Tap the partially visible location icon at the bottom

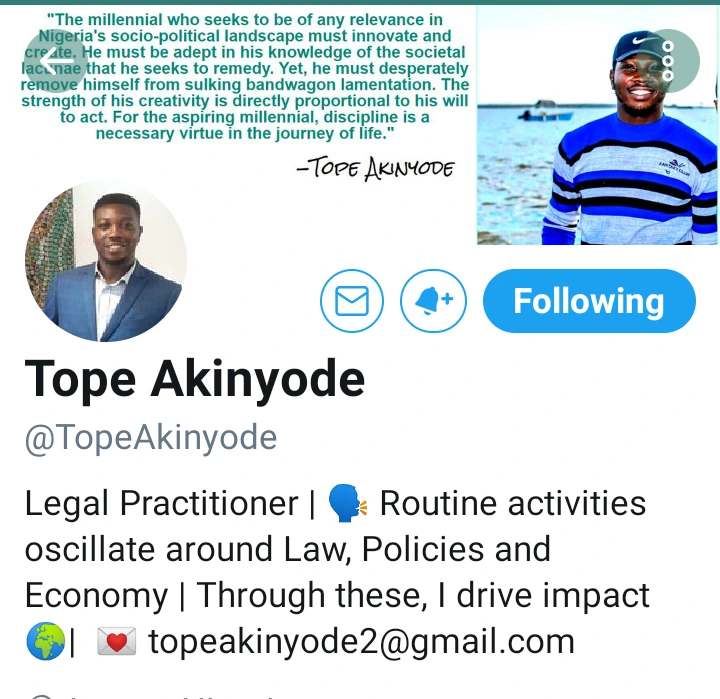(x=42, y=697)
